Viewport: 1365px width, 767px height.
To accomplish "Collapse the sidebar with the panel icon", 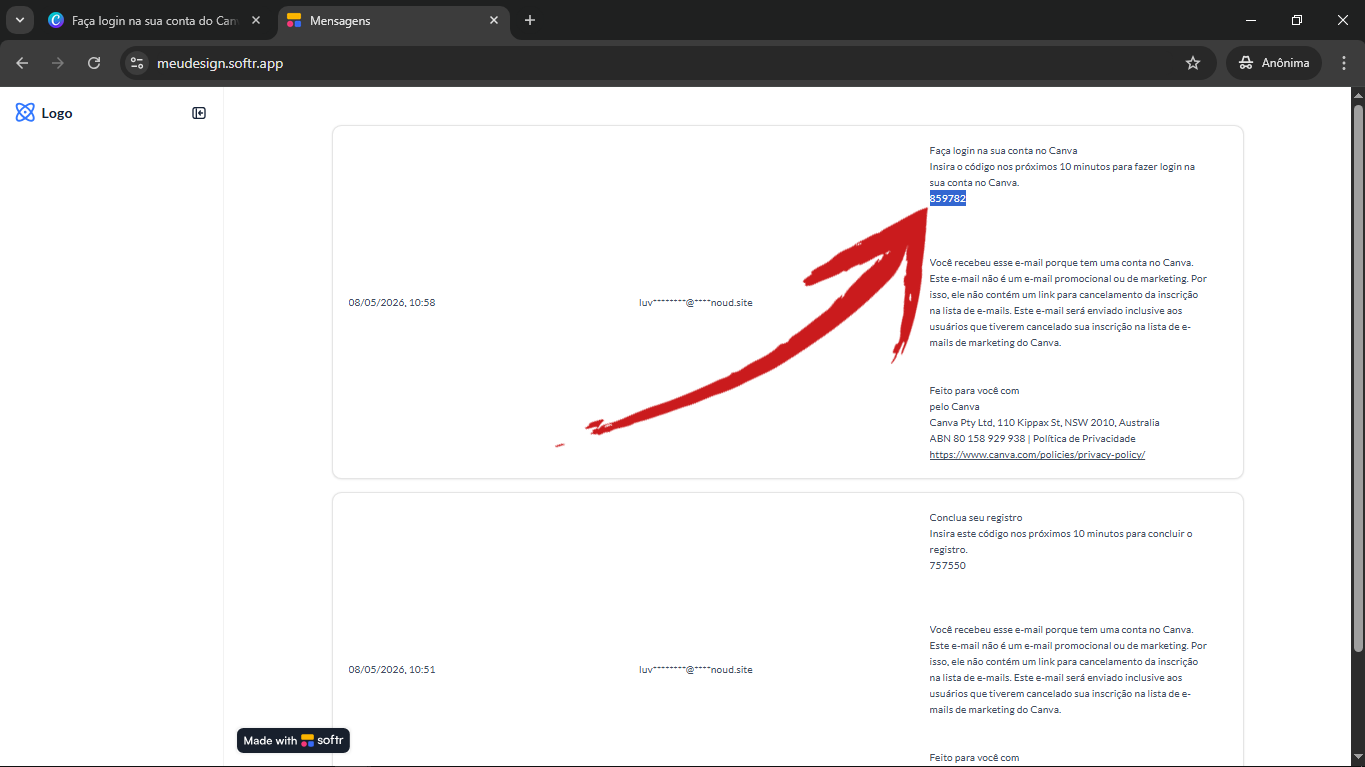I will coord(199,113).
